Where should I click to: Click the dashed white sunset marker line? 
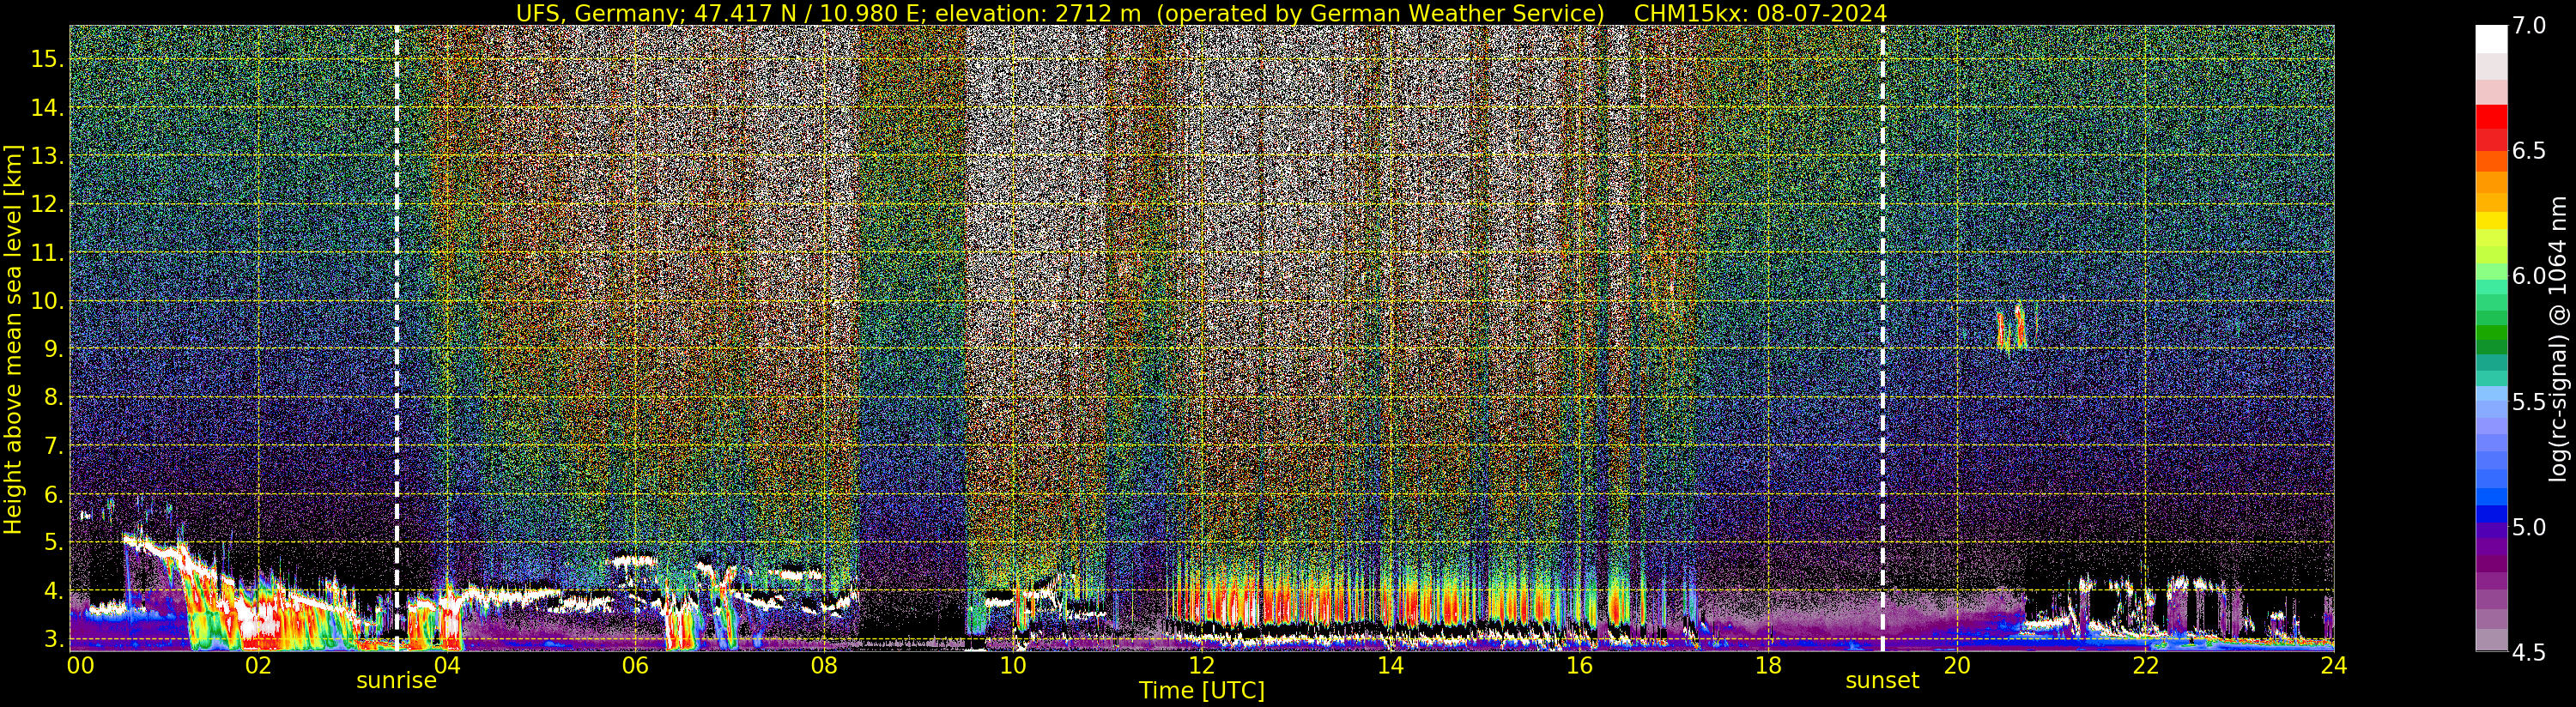[x=1882, y=339]
